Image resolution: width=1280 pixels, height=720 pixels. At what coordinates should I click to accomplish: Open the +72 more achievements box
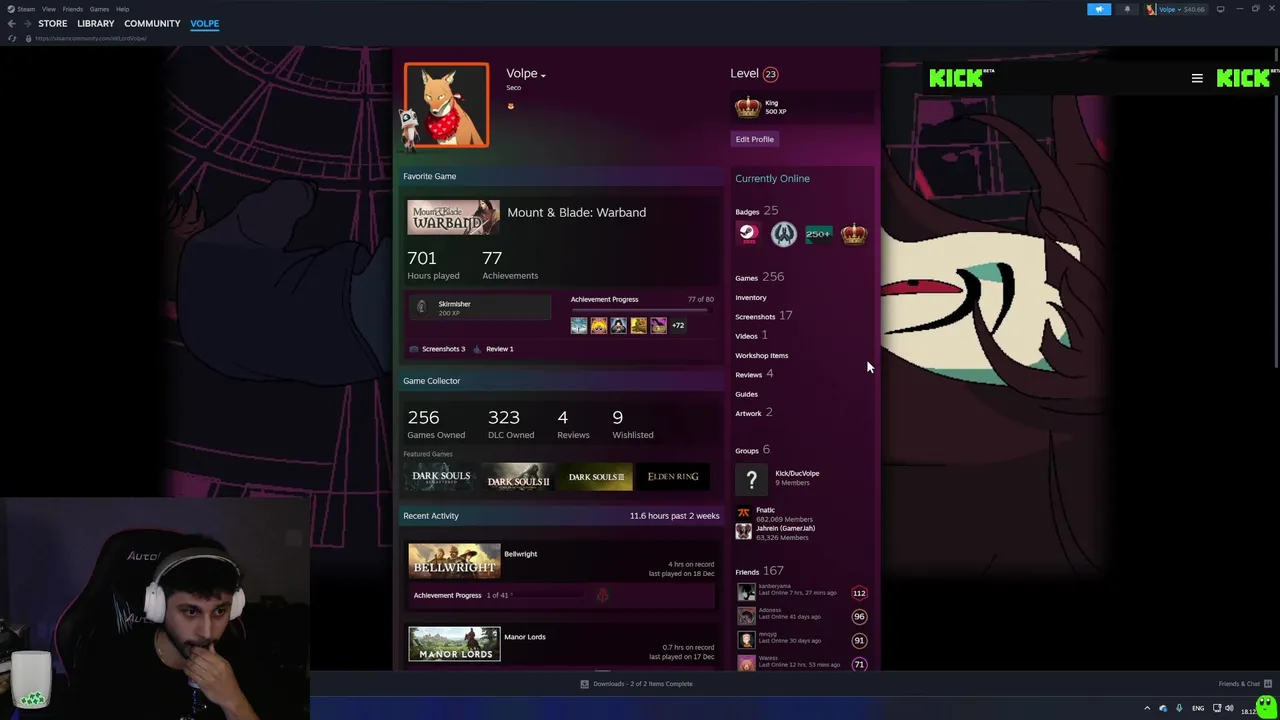point(678,325)
